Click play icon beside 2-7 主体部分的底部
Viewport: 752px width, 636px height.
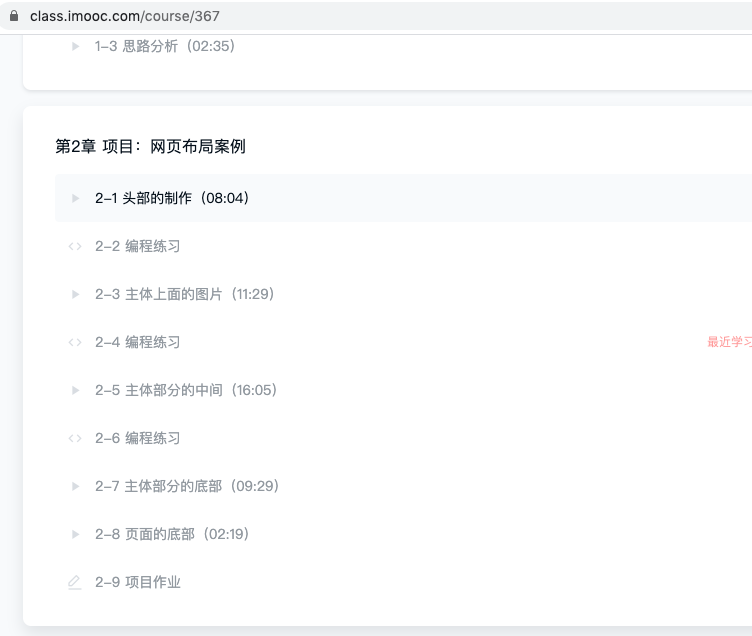click(x=75, y=486)
